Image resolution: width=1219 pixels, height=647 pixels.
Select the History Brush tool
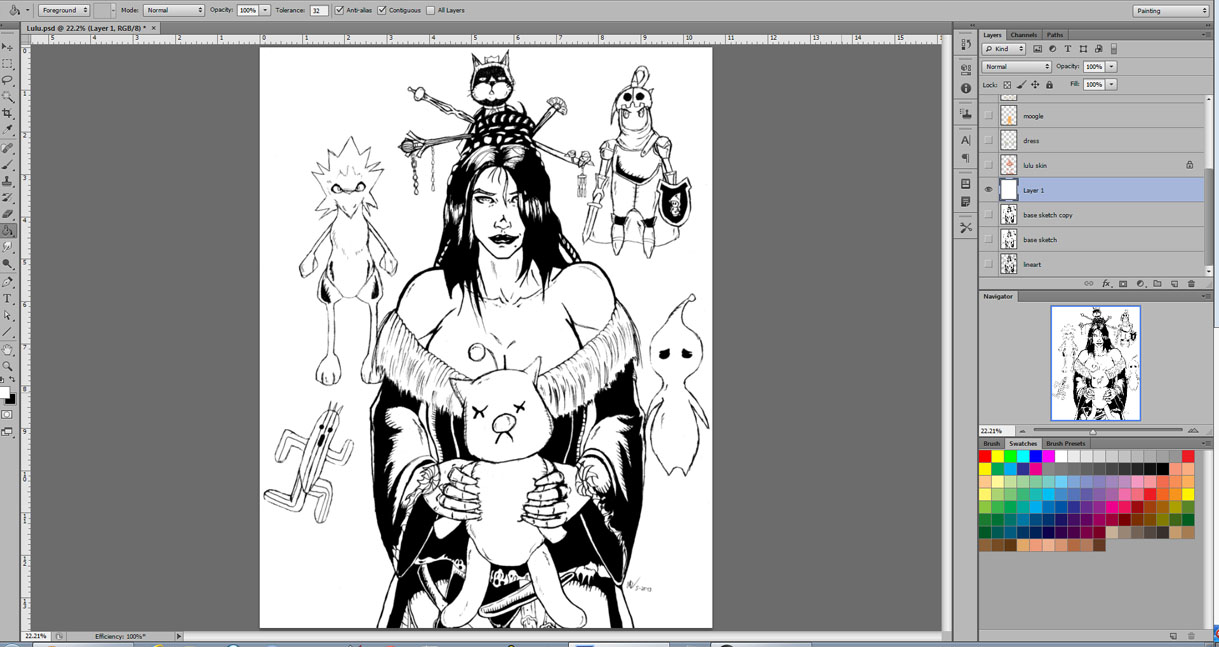(8, 198)
